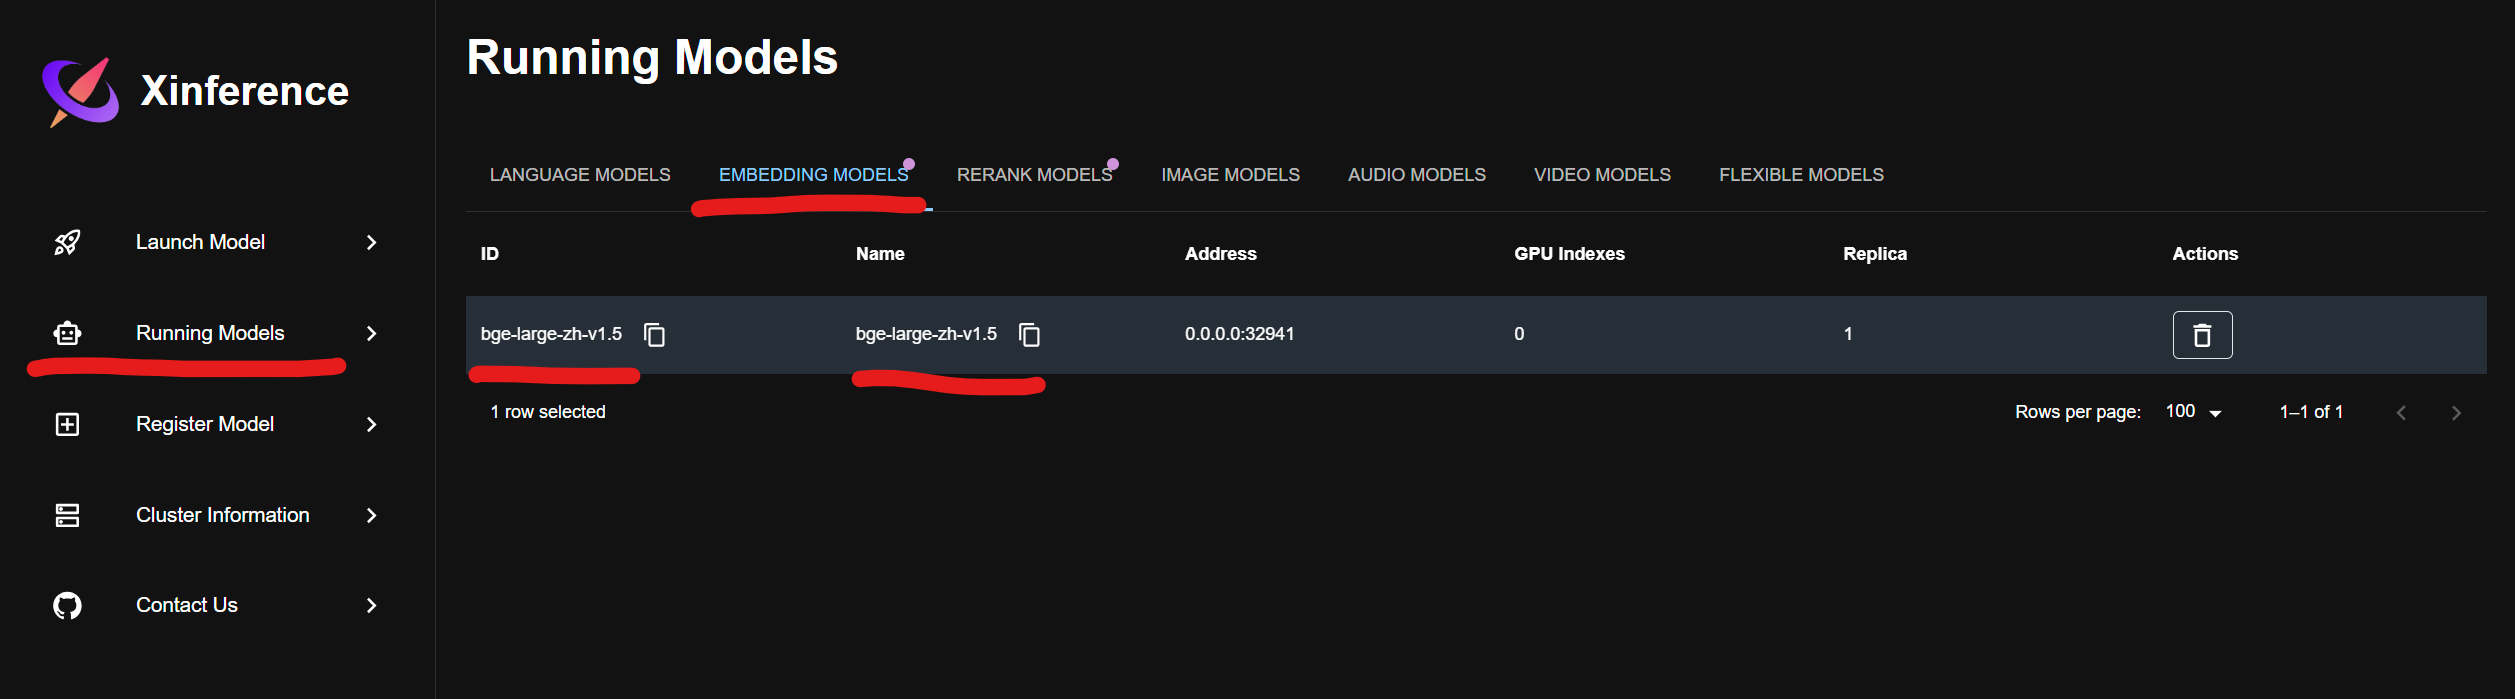This screenshot has width=2515, height=699.
Task: Click the ID text bge-large-zh-v1.5
Action: (x=551, y=334)
